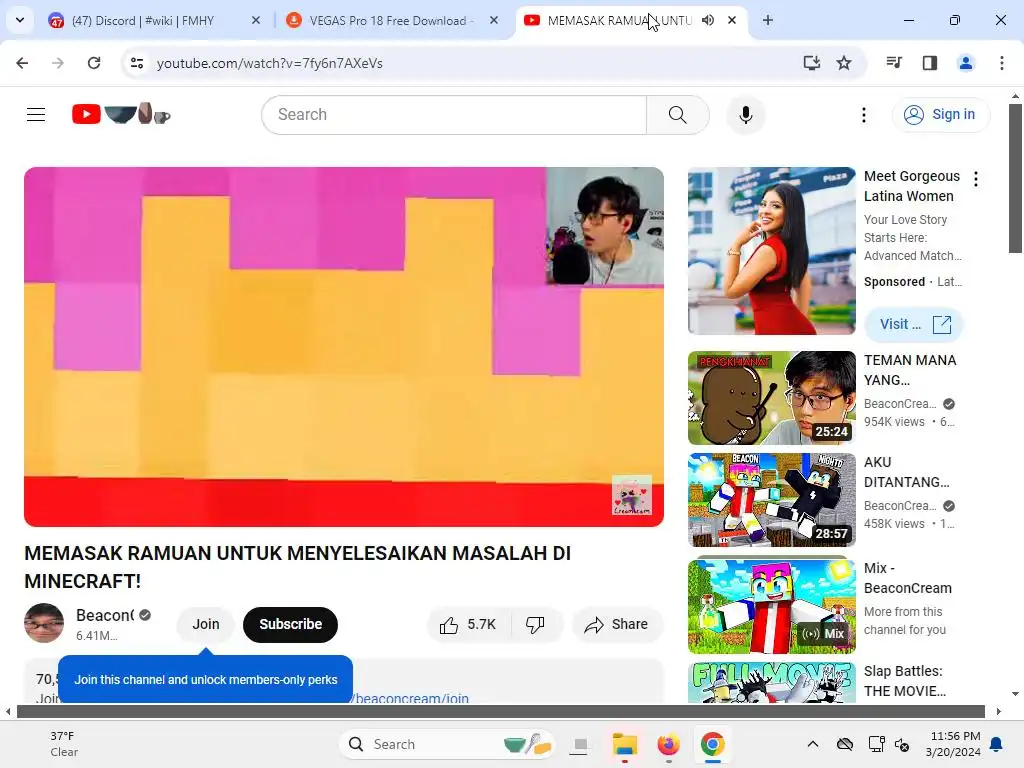Open options menu for Latina Women ad
Screen dimensions: 1024x768
coord(976,179)
